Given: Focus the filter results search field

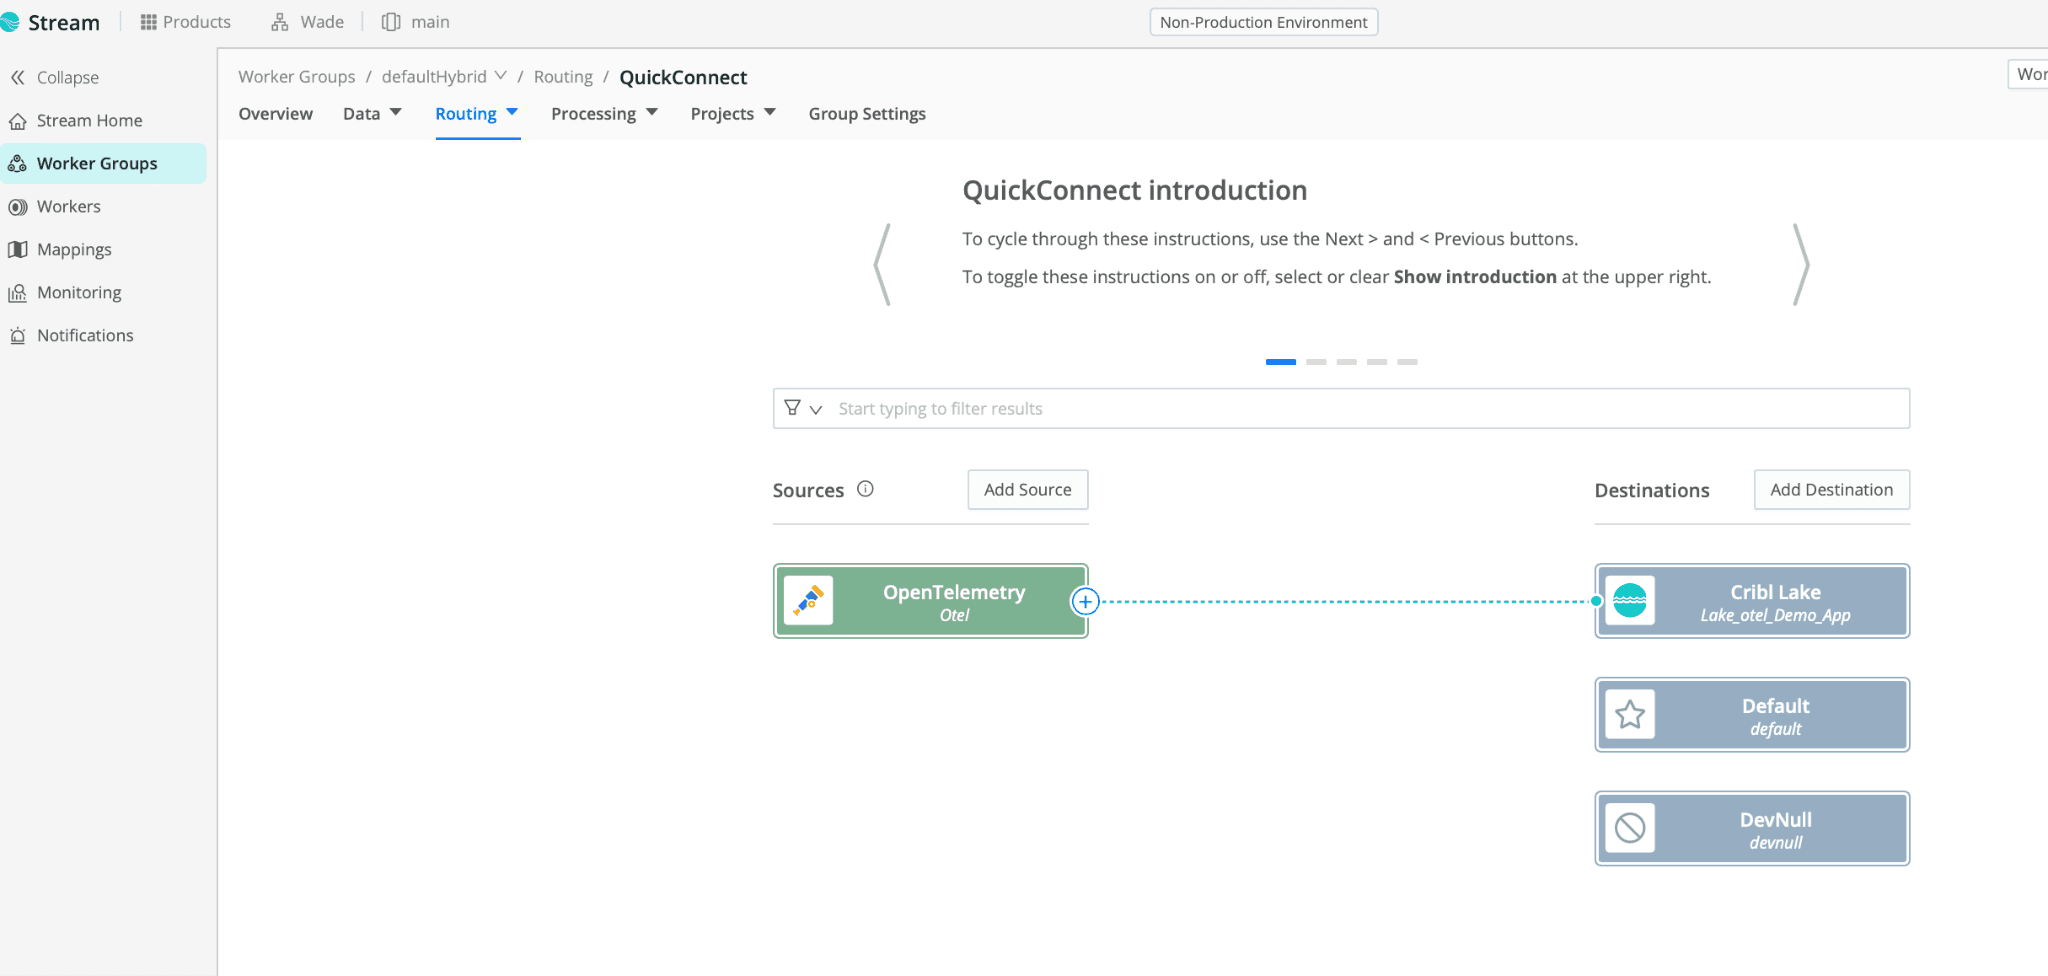Looking at the screenshot, I should [x=1360, y=409].
